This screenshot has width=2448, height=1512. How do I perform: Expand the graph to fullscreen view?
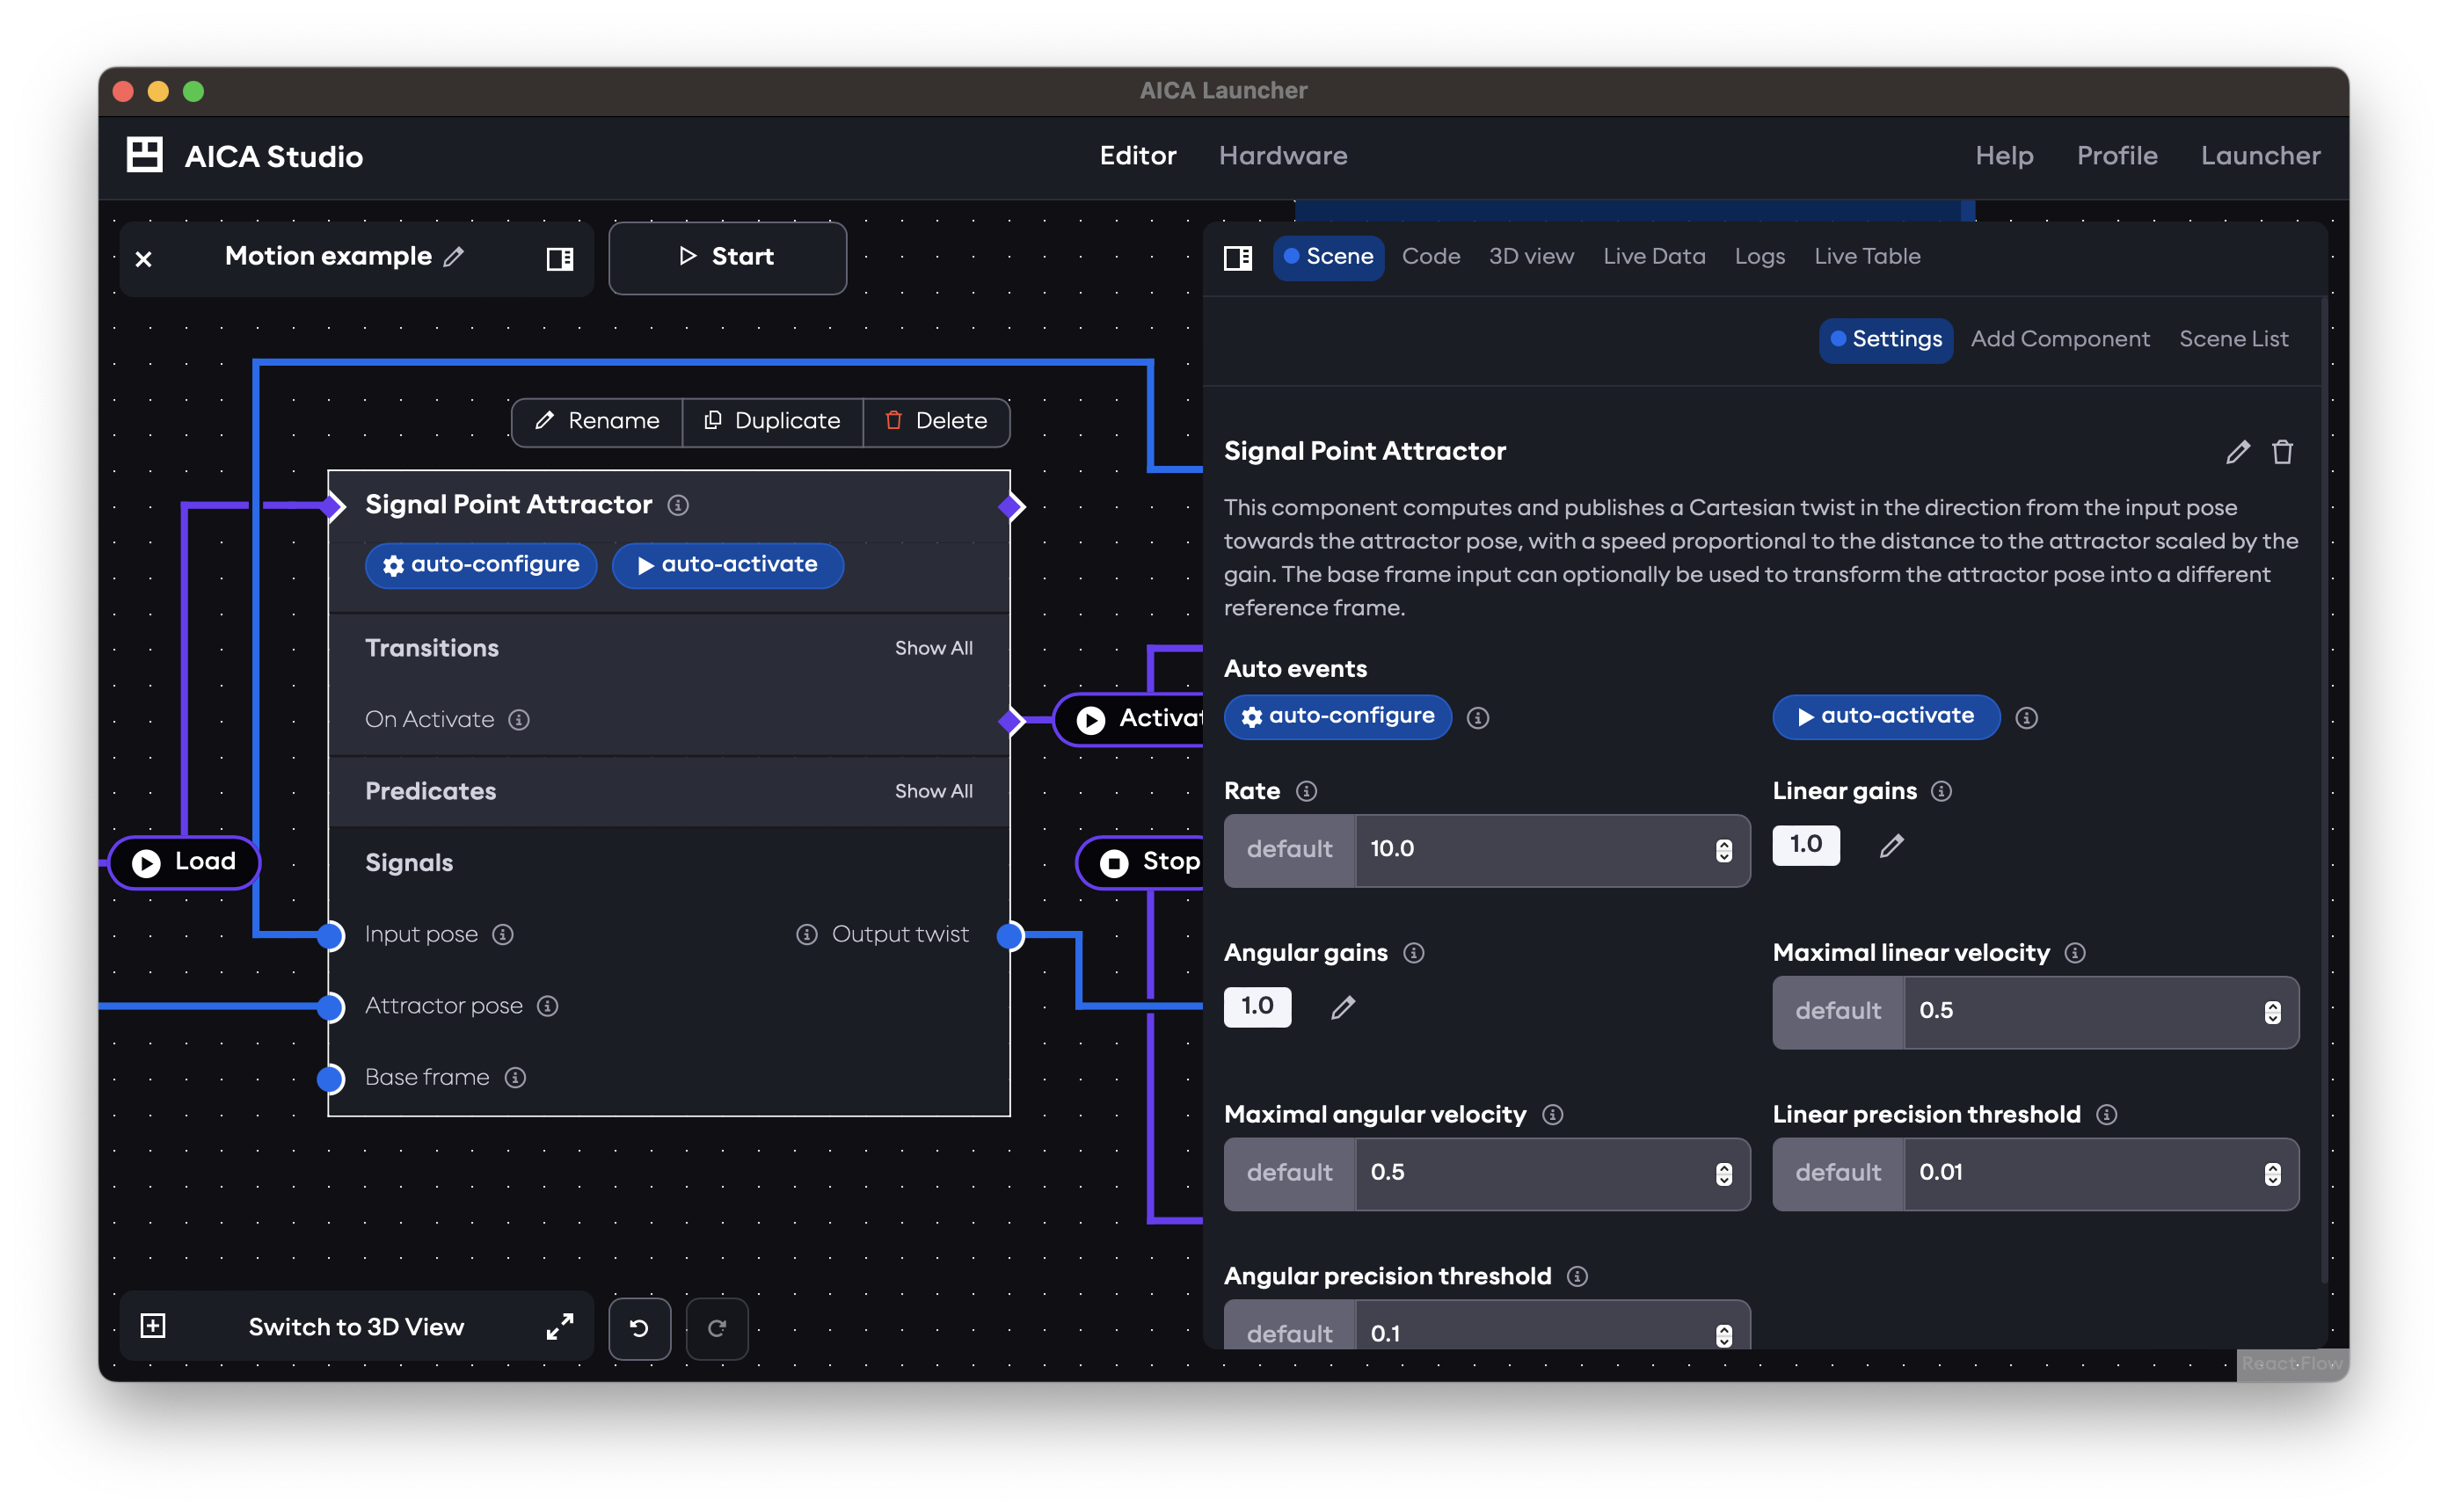point(560,1326)
